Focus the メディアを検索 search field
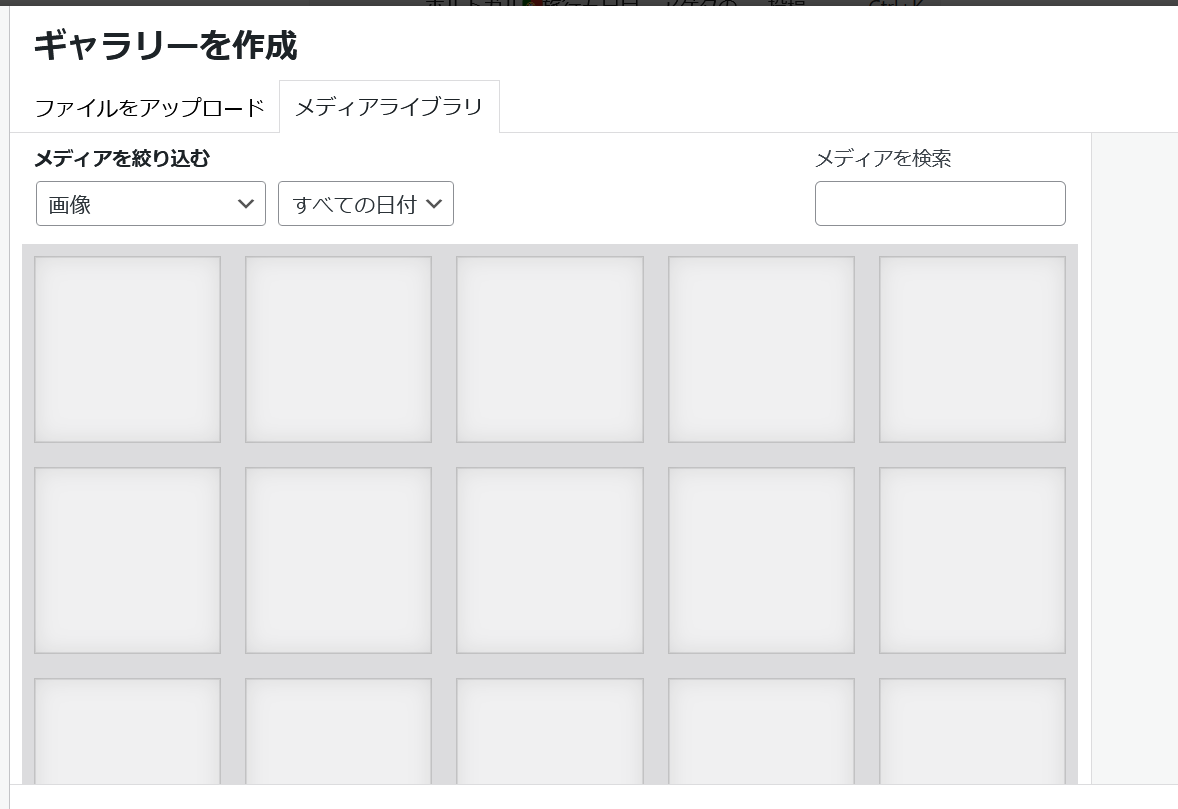 pos(940,204)
